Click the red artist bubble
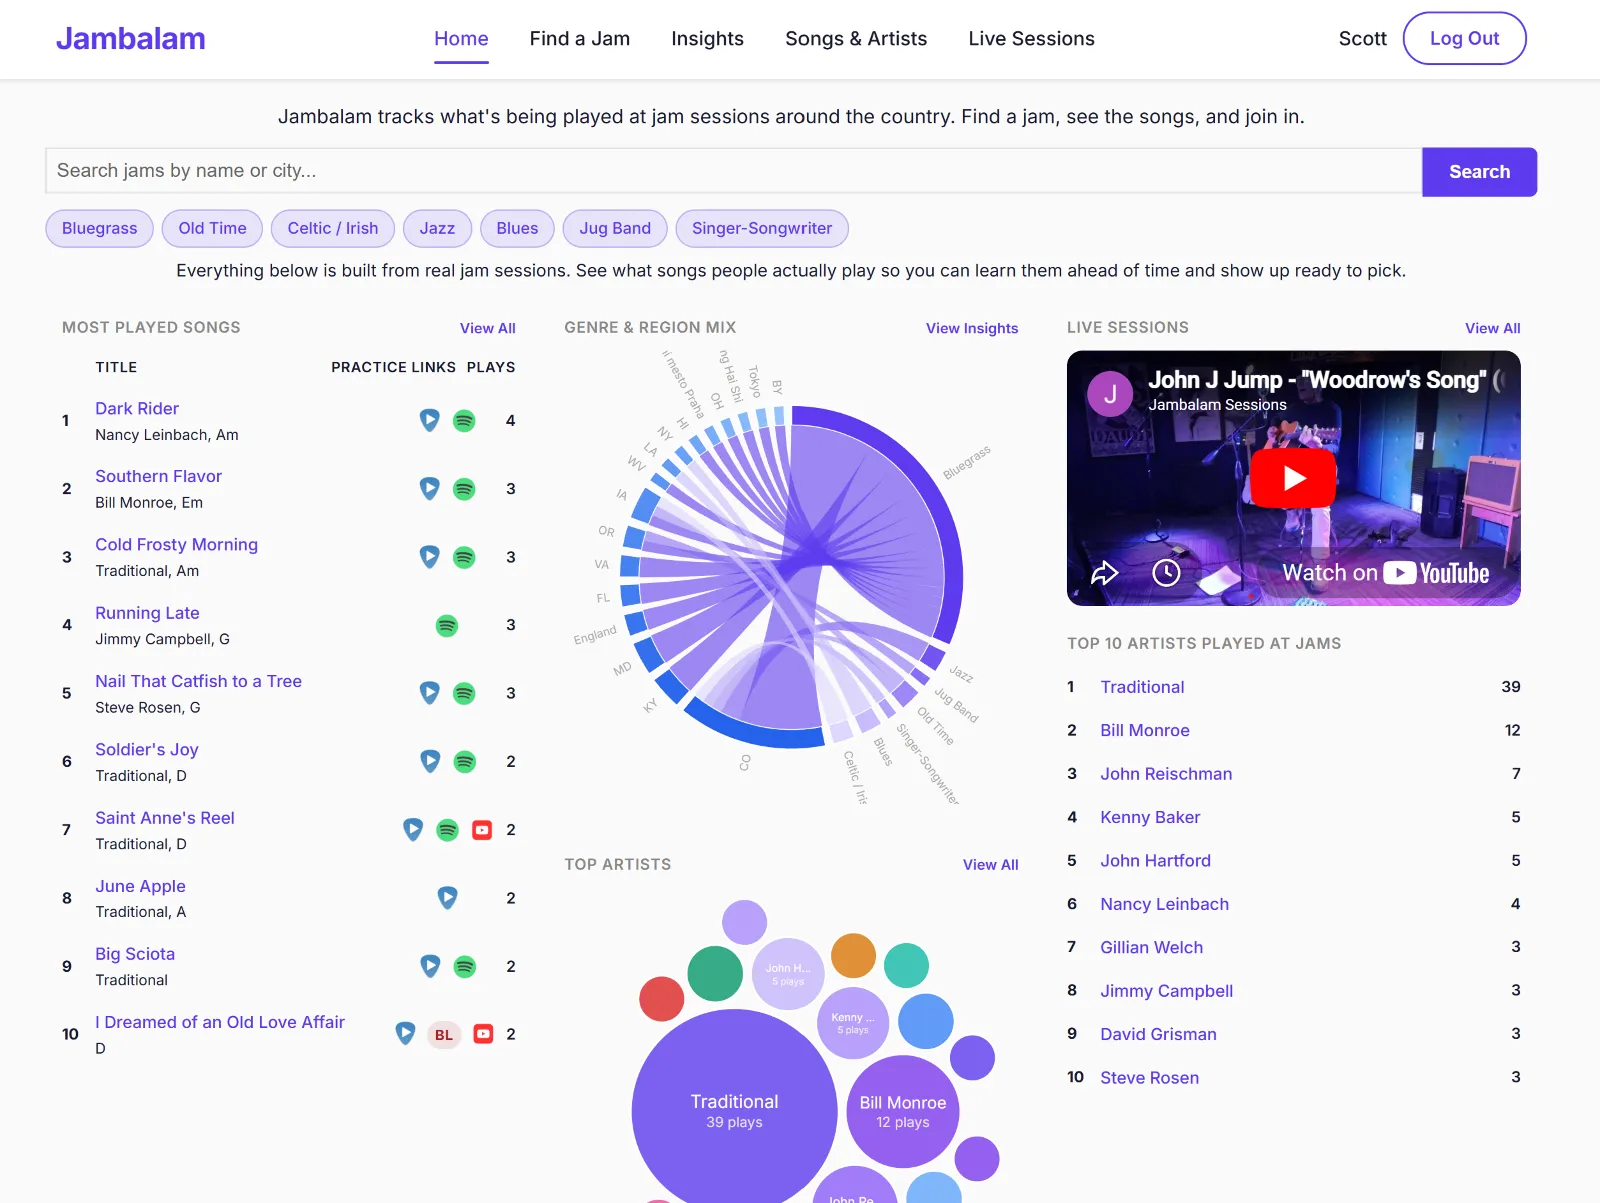Viewport: 1600px width, 1203px height. (661, 999)
